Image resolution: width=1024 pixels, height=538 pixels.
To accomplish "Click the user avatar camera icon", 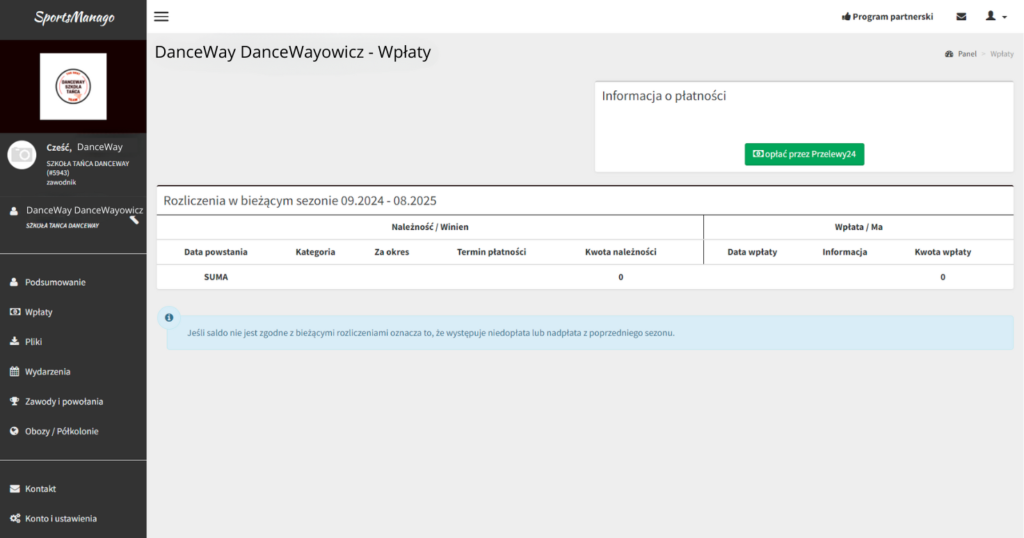I will click(x=22, y=155).
